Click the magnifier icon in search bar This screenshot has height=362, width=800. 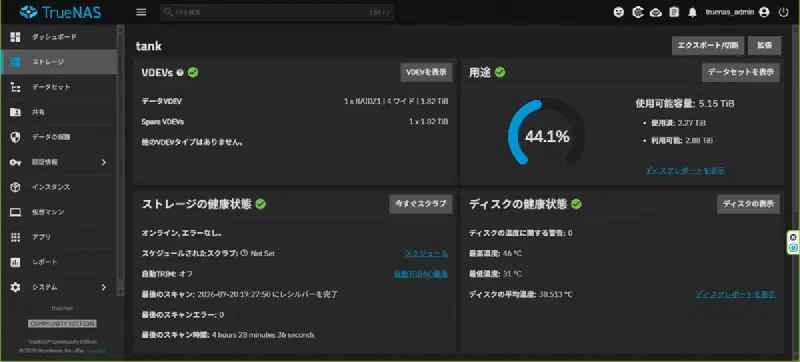(x=168, y=12)
